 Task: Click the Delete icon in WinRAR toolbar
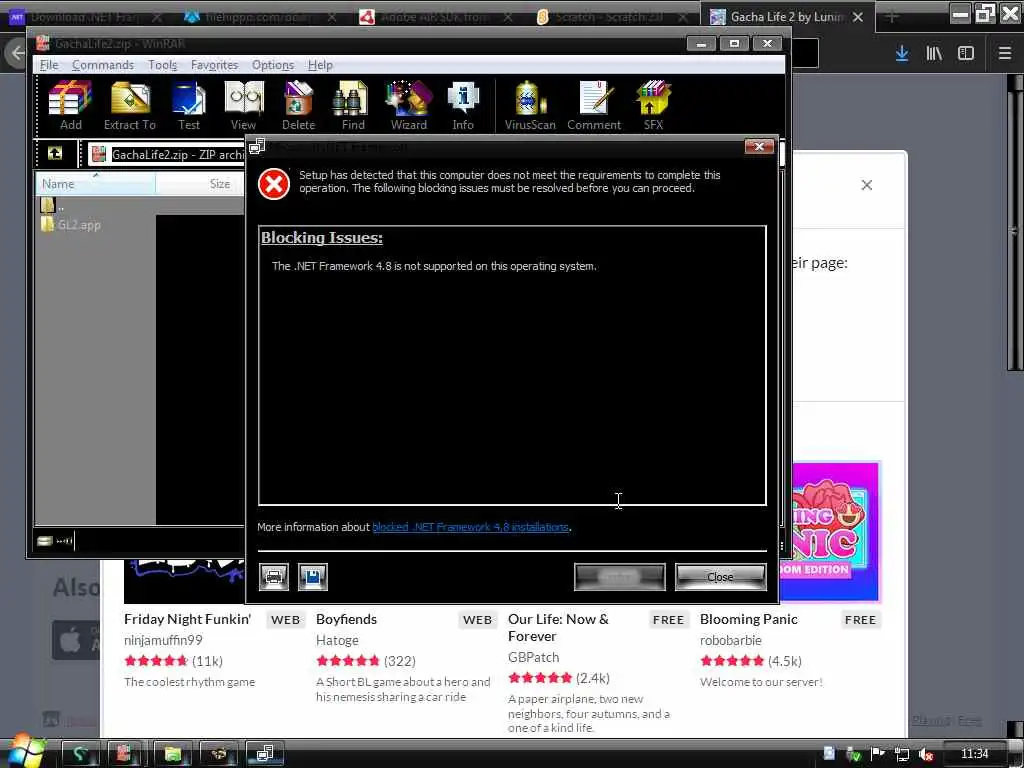(x=298, y=106)
